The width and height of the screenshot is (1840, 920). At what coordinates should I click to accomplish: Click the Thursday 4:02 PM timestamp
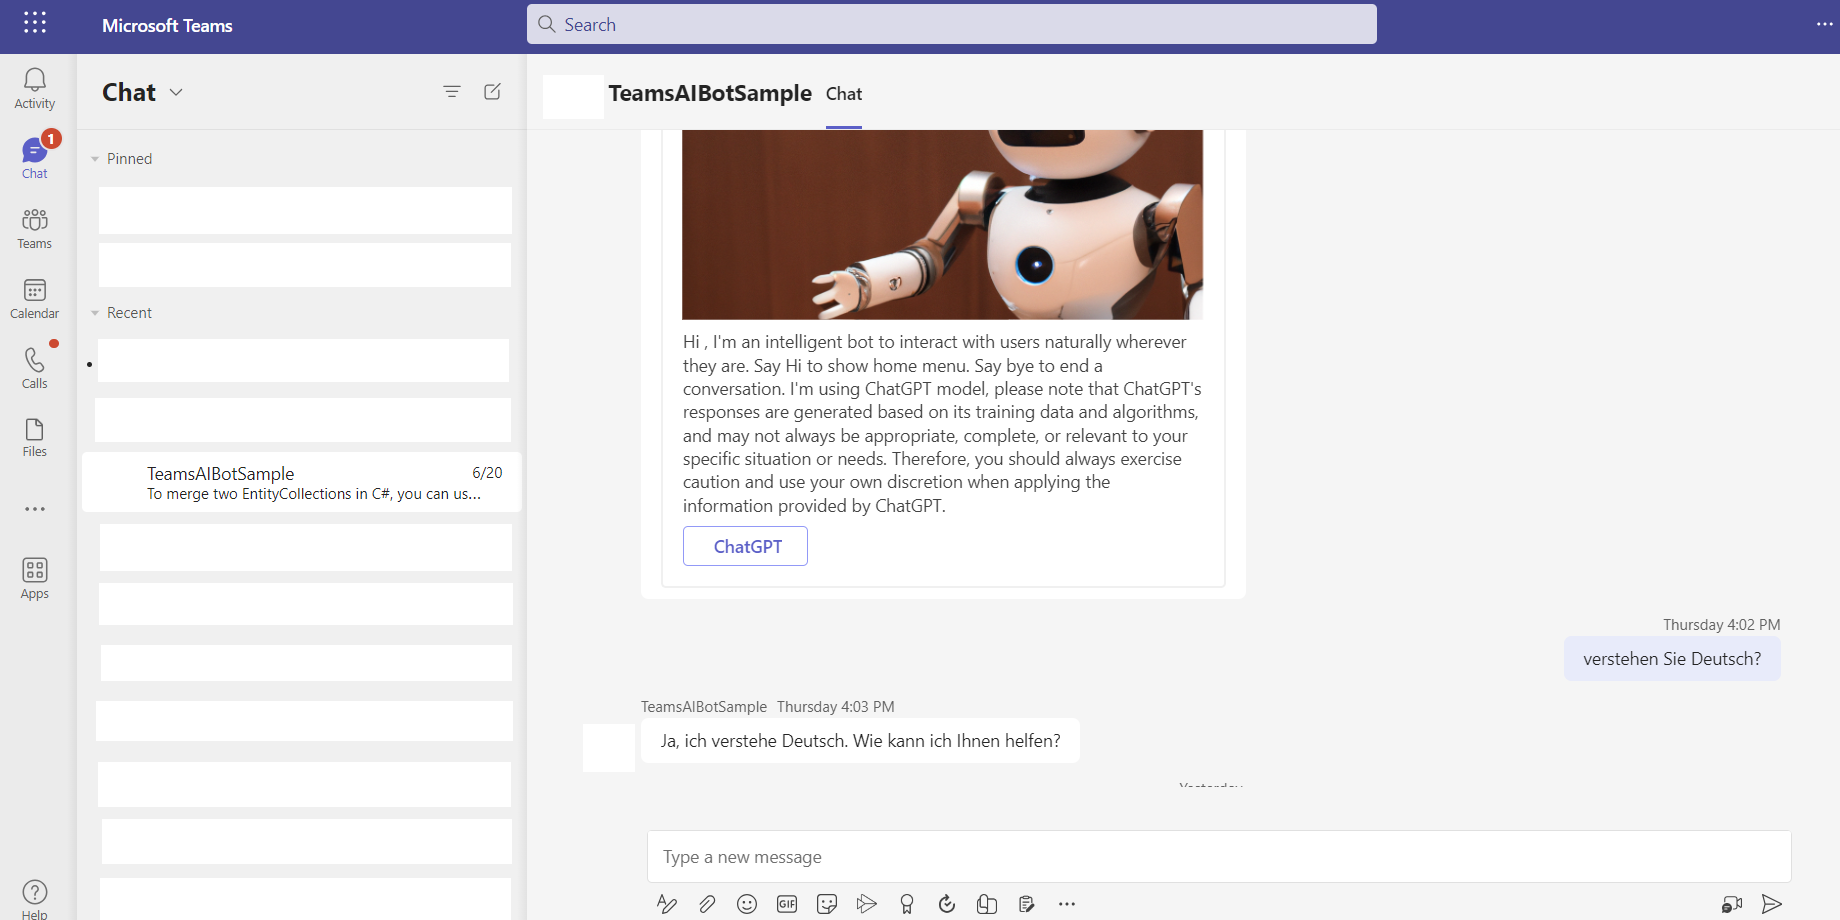[1721, 625]
